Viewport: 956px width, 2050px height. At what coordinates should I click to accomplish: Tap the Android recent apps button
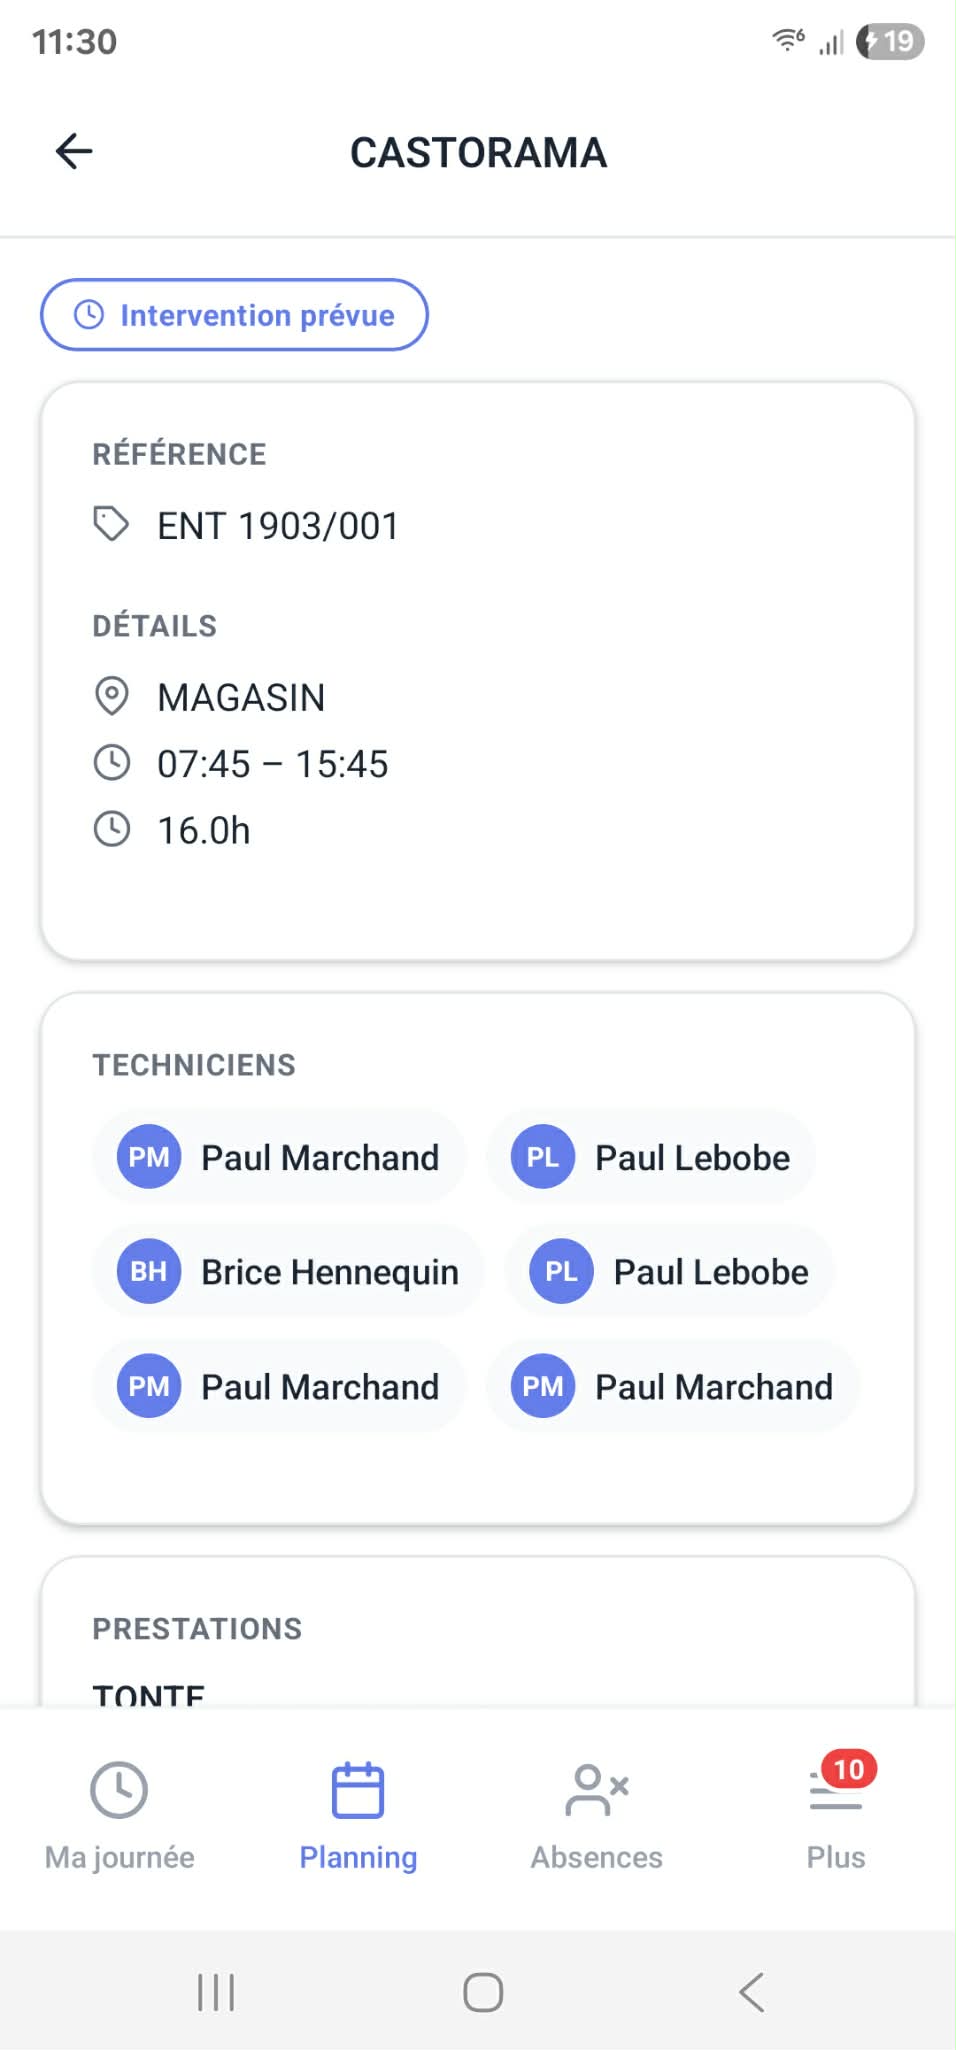pos(215,1992)
